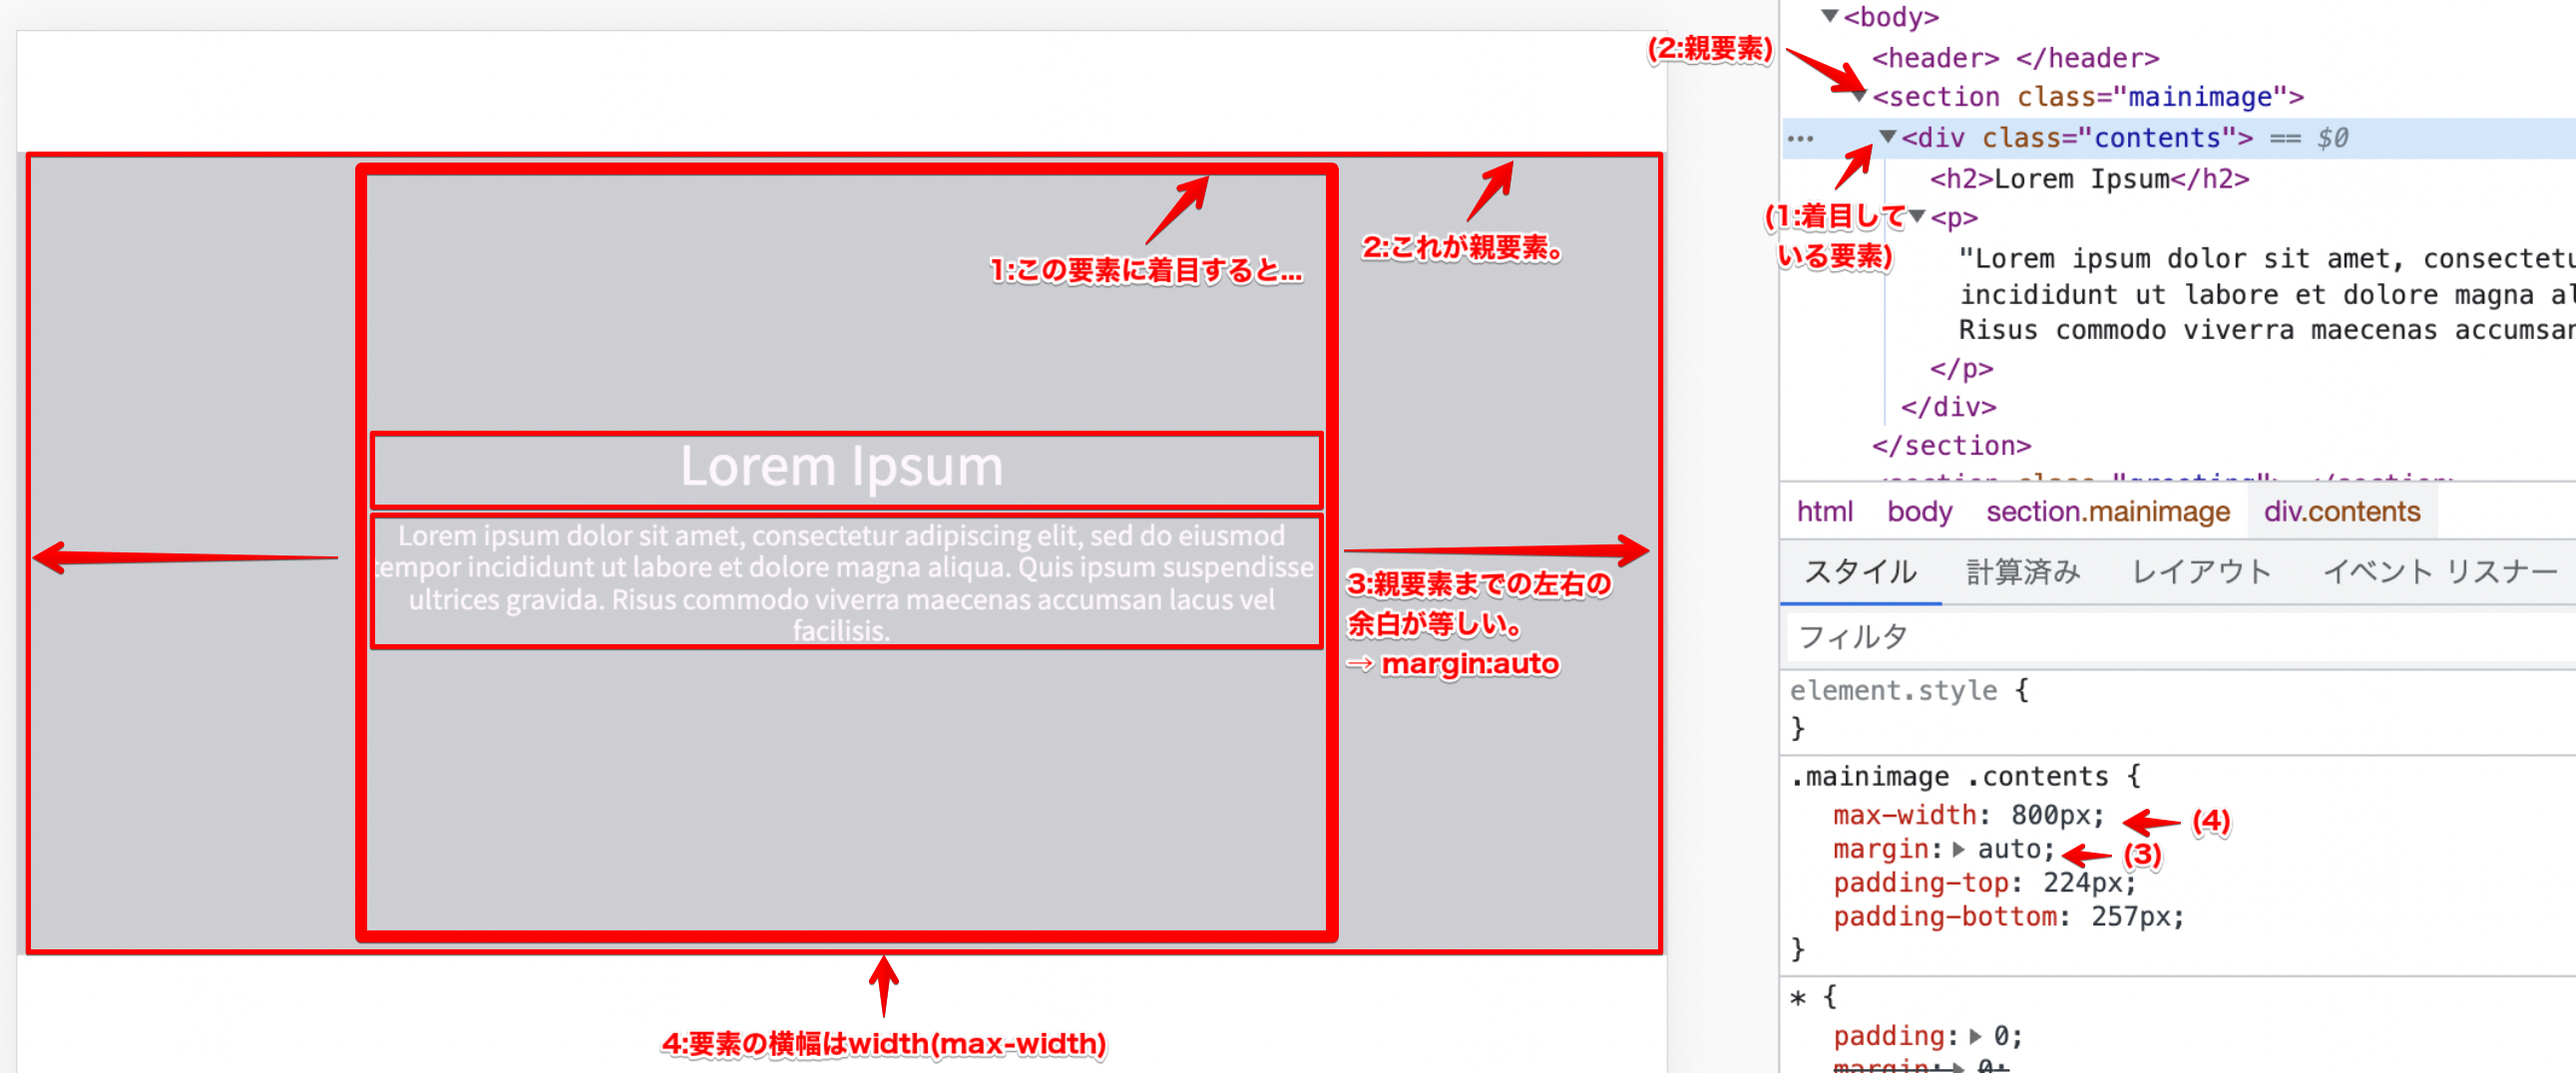
Task: Click the max-width property name
Action: pos(1904,815)
